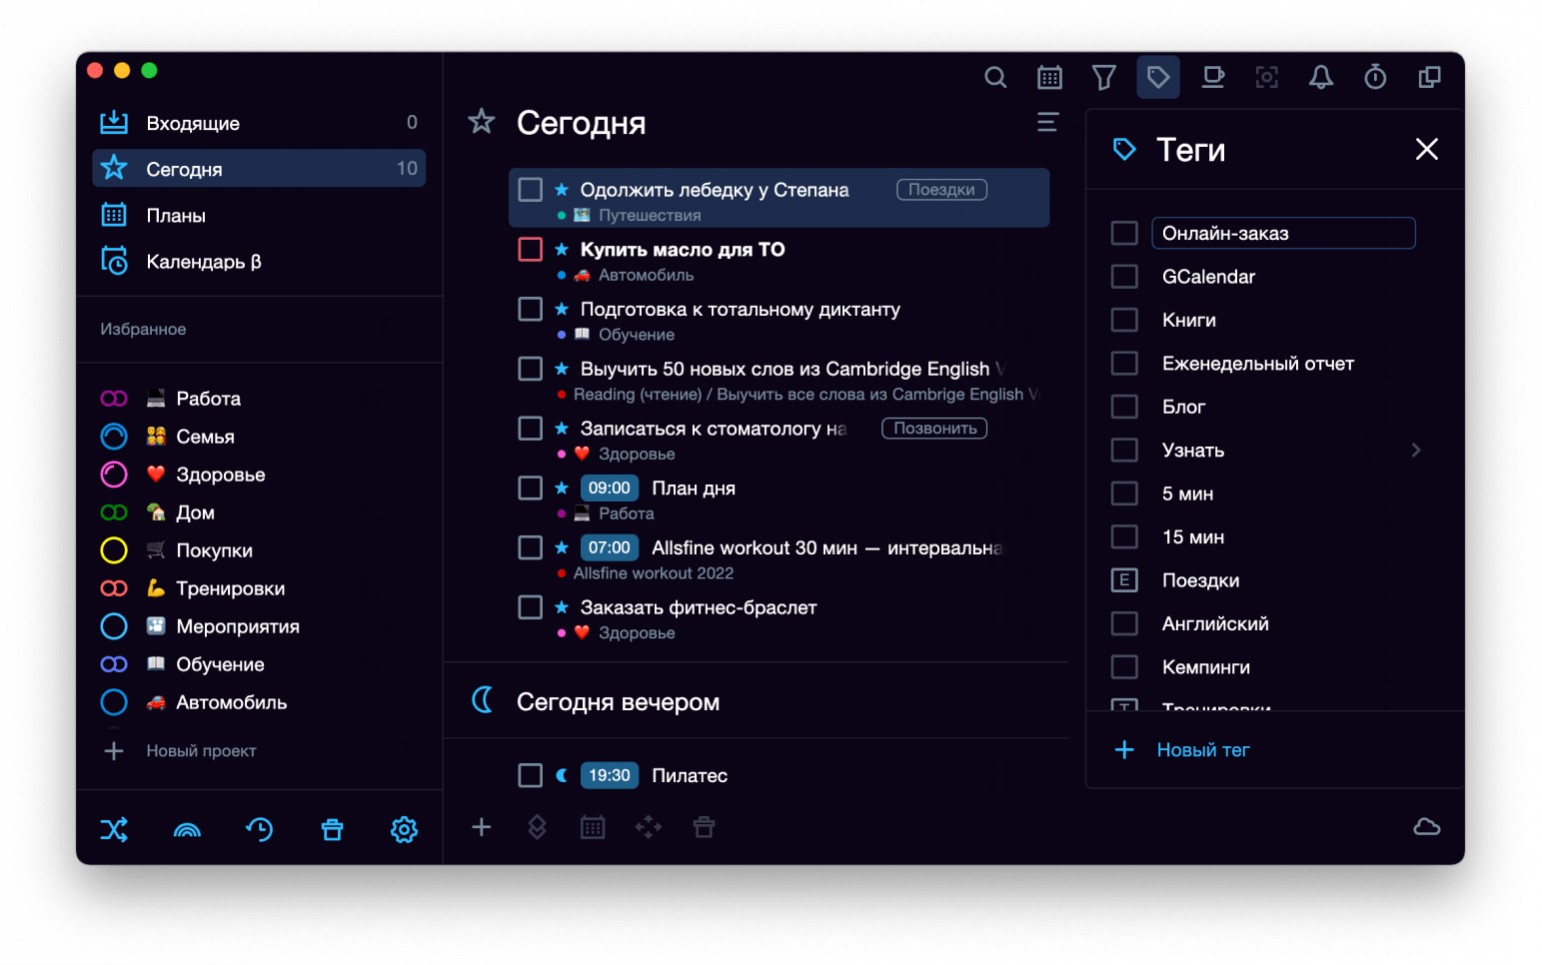Click the coffee cup icon in toolbar
The image size is (1542, 965).
click(1212, 77)
